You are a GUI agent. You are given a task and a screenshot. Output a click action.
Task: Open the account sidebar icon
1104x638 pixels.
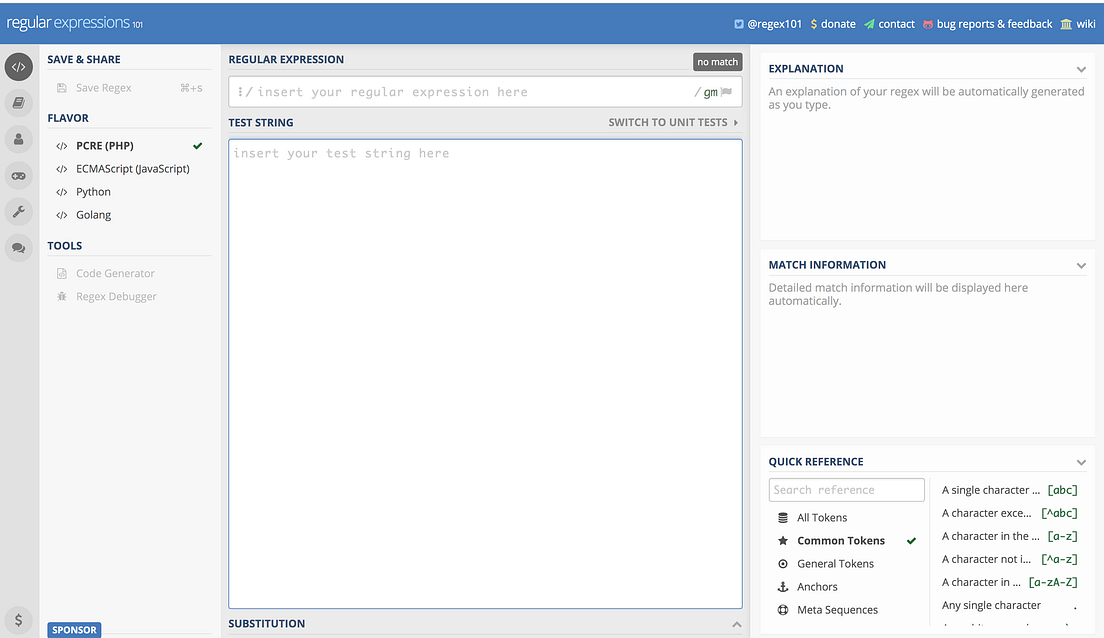[x=18, y=139]
